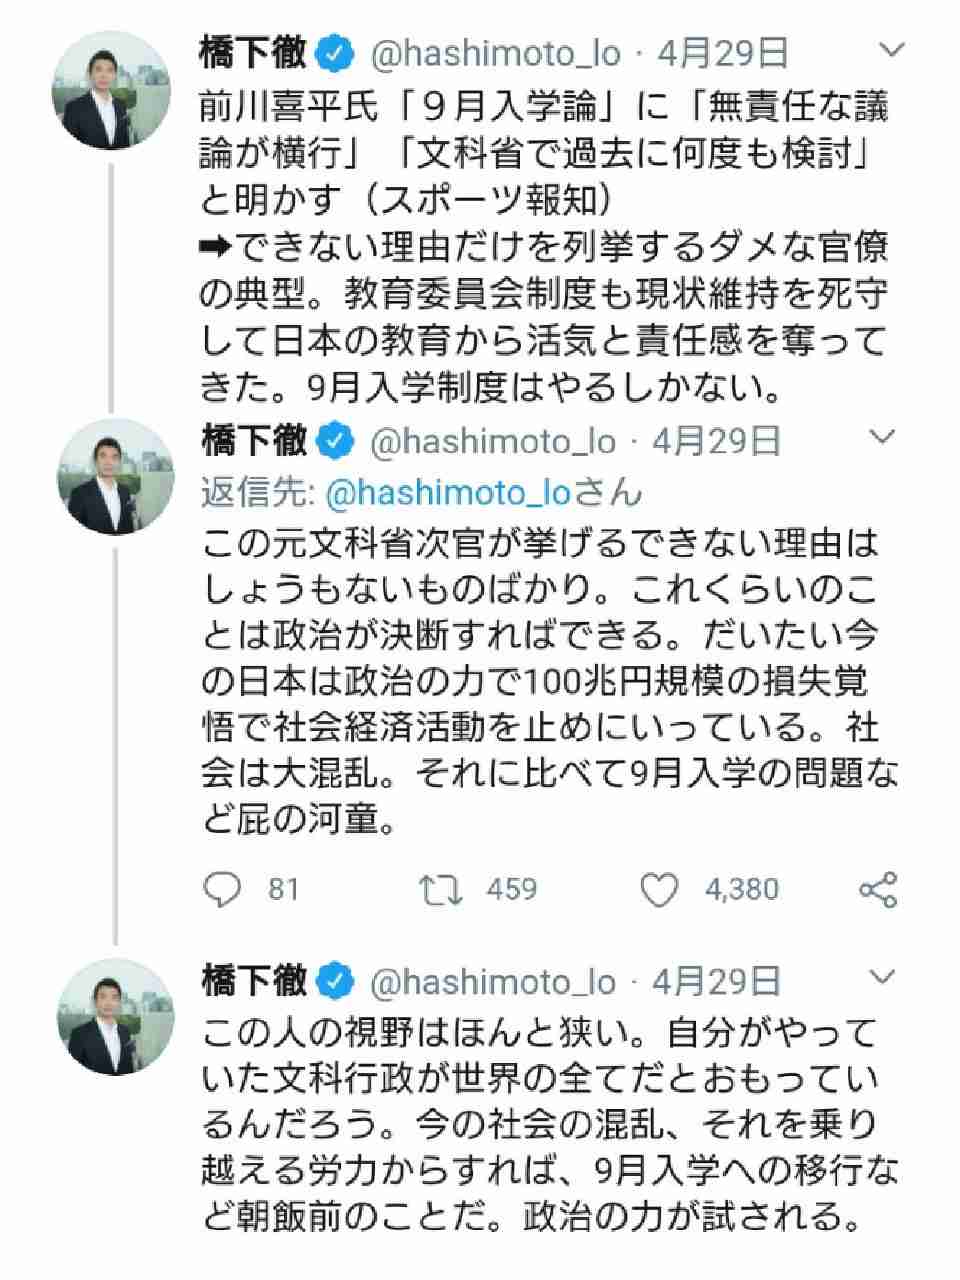Show more options for the third tweet
The width and height of the screenshot is (960, 1280).
click(x=882, y=977)
